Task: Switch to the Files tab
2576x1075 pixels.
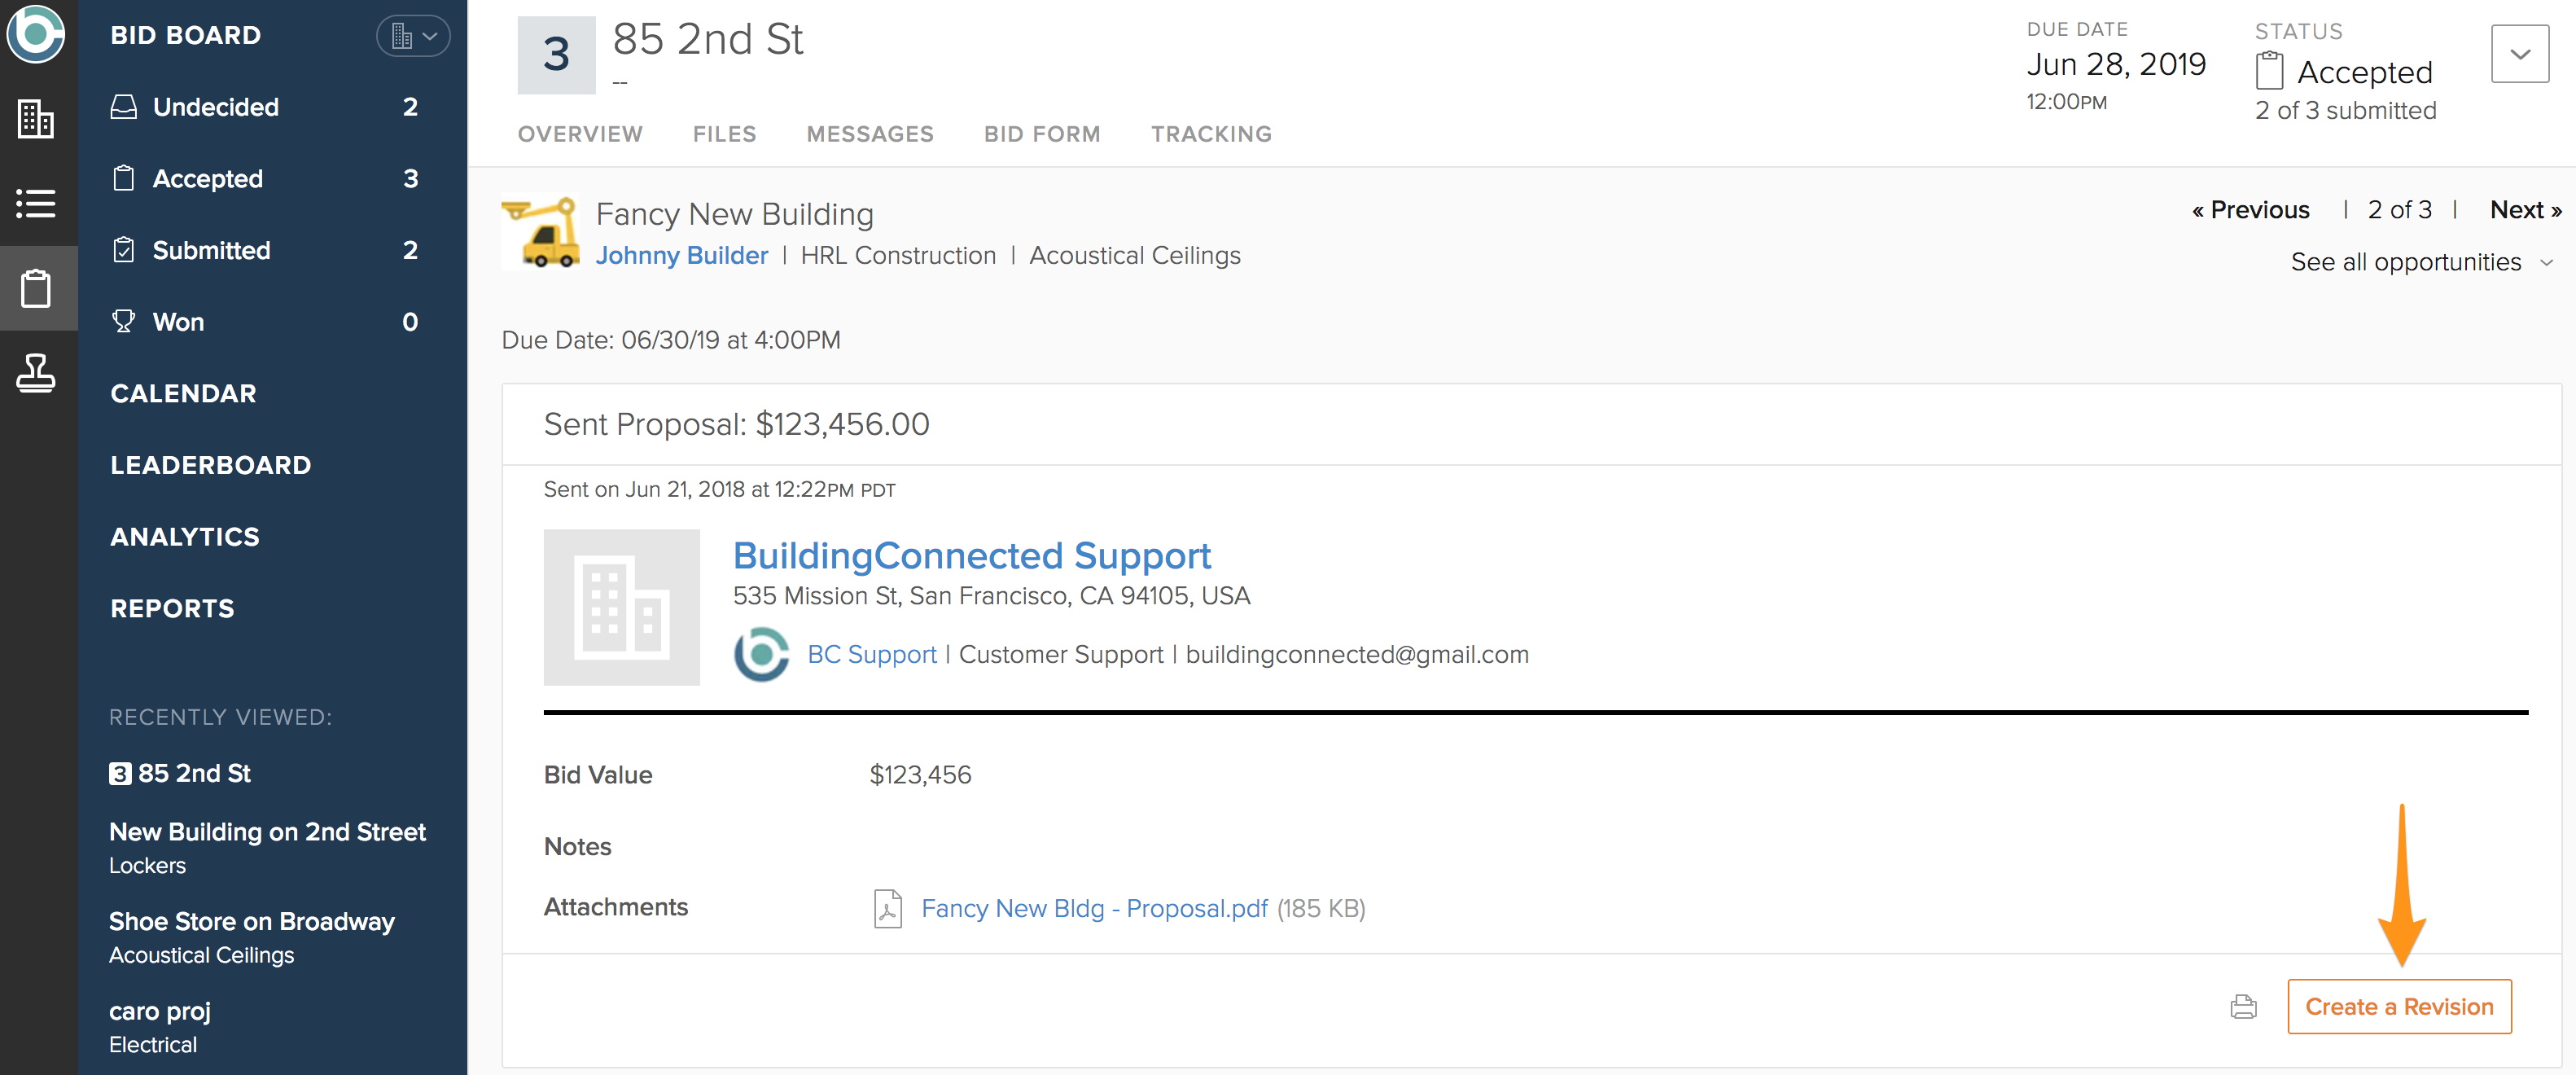Action: pyautogui.click(x=724, y=134)
